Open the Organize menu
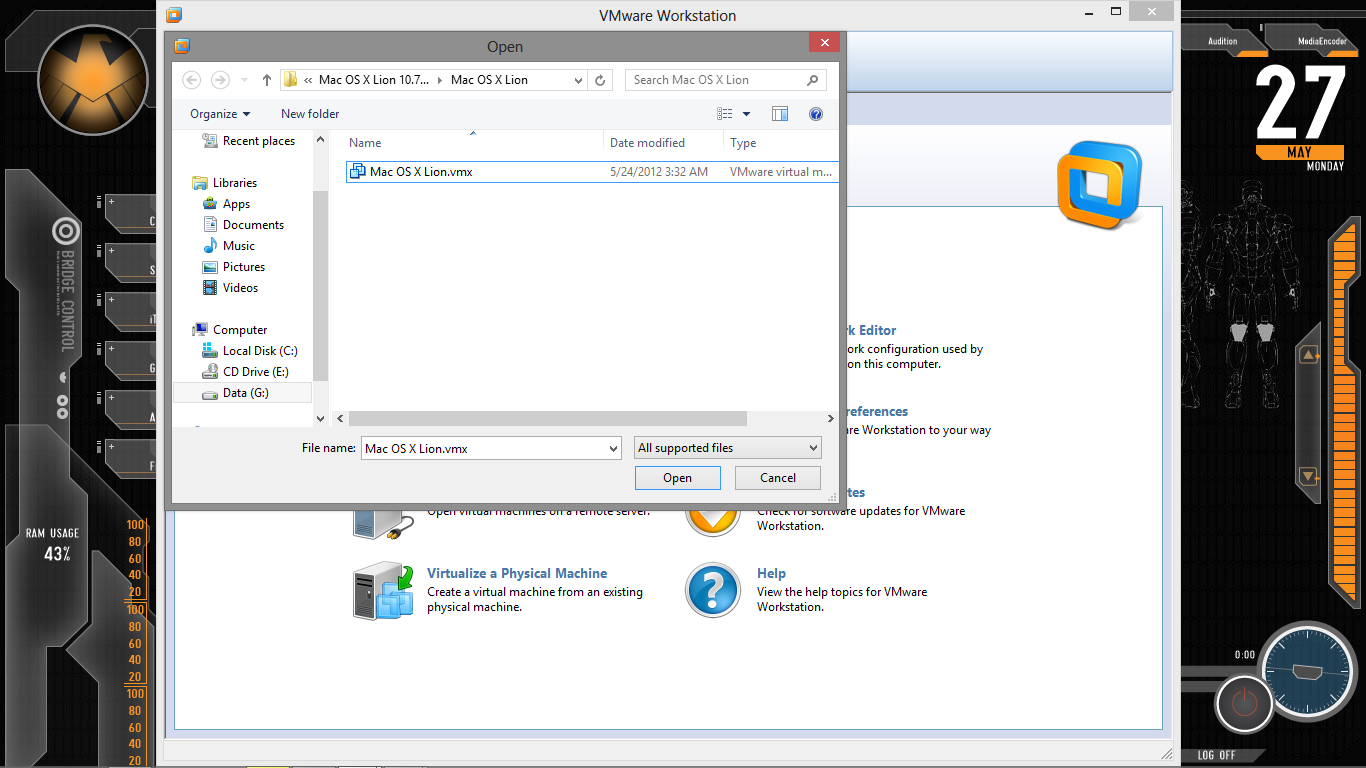This screenshot has height=768, width=1366. (x=220, y=114)
